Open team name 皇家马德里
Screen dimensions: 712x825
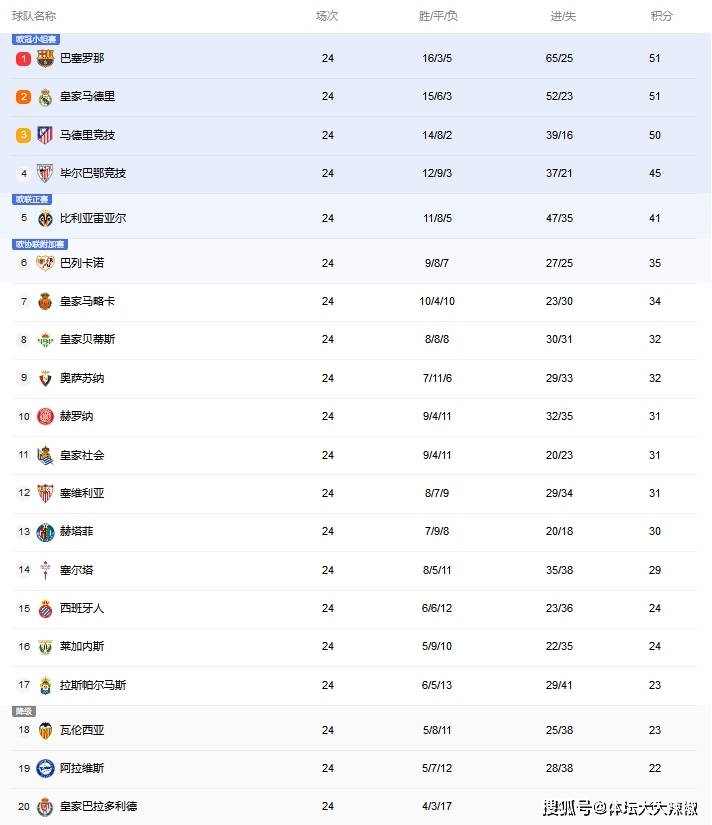coord(87,96)
